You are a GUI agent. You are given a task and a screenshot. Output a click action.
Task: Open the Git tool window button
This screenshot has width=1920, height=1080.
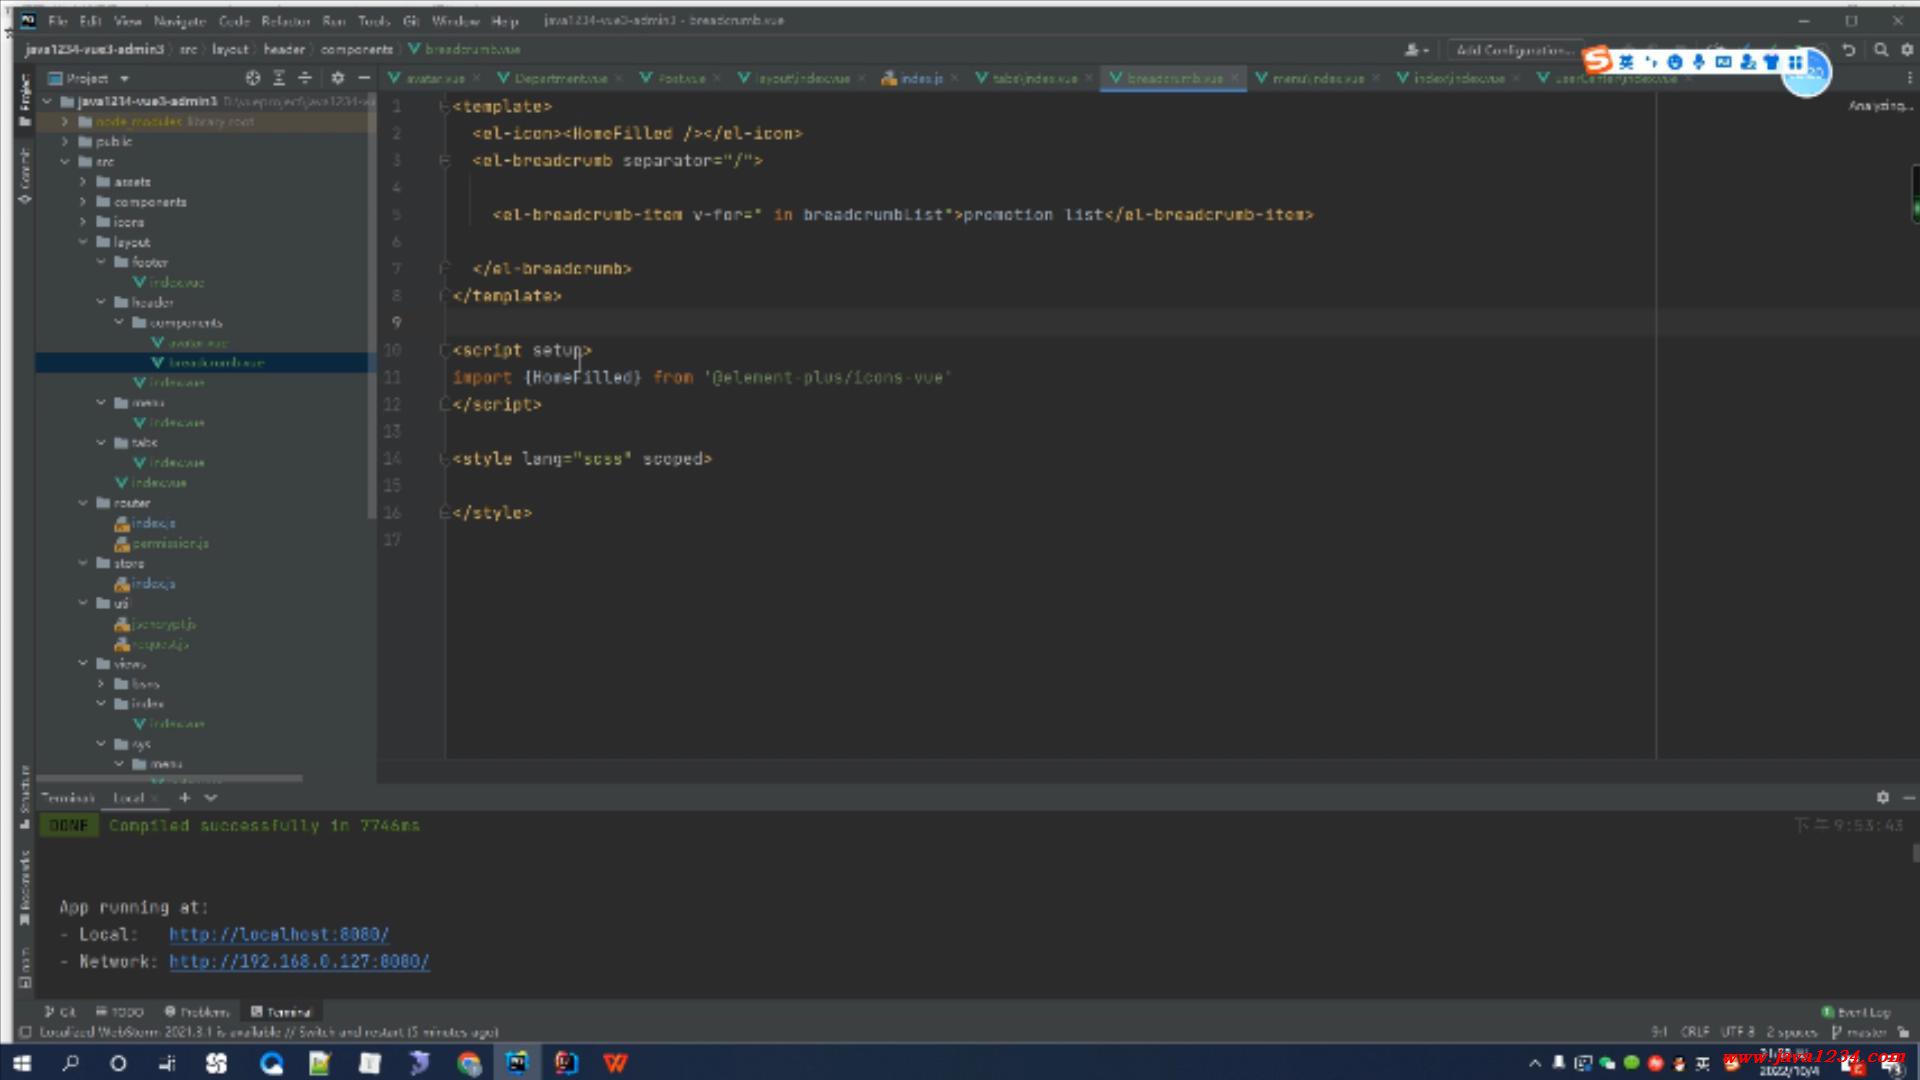pyautogui.click(x=60, y=1011)
